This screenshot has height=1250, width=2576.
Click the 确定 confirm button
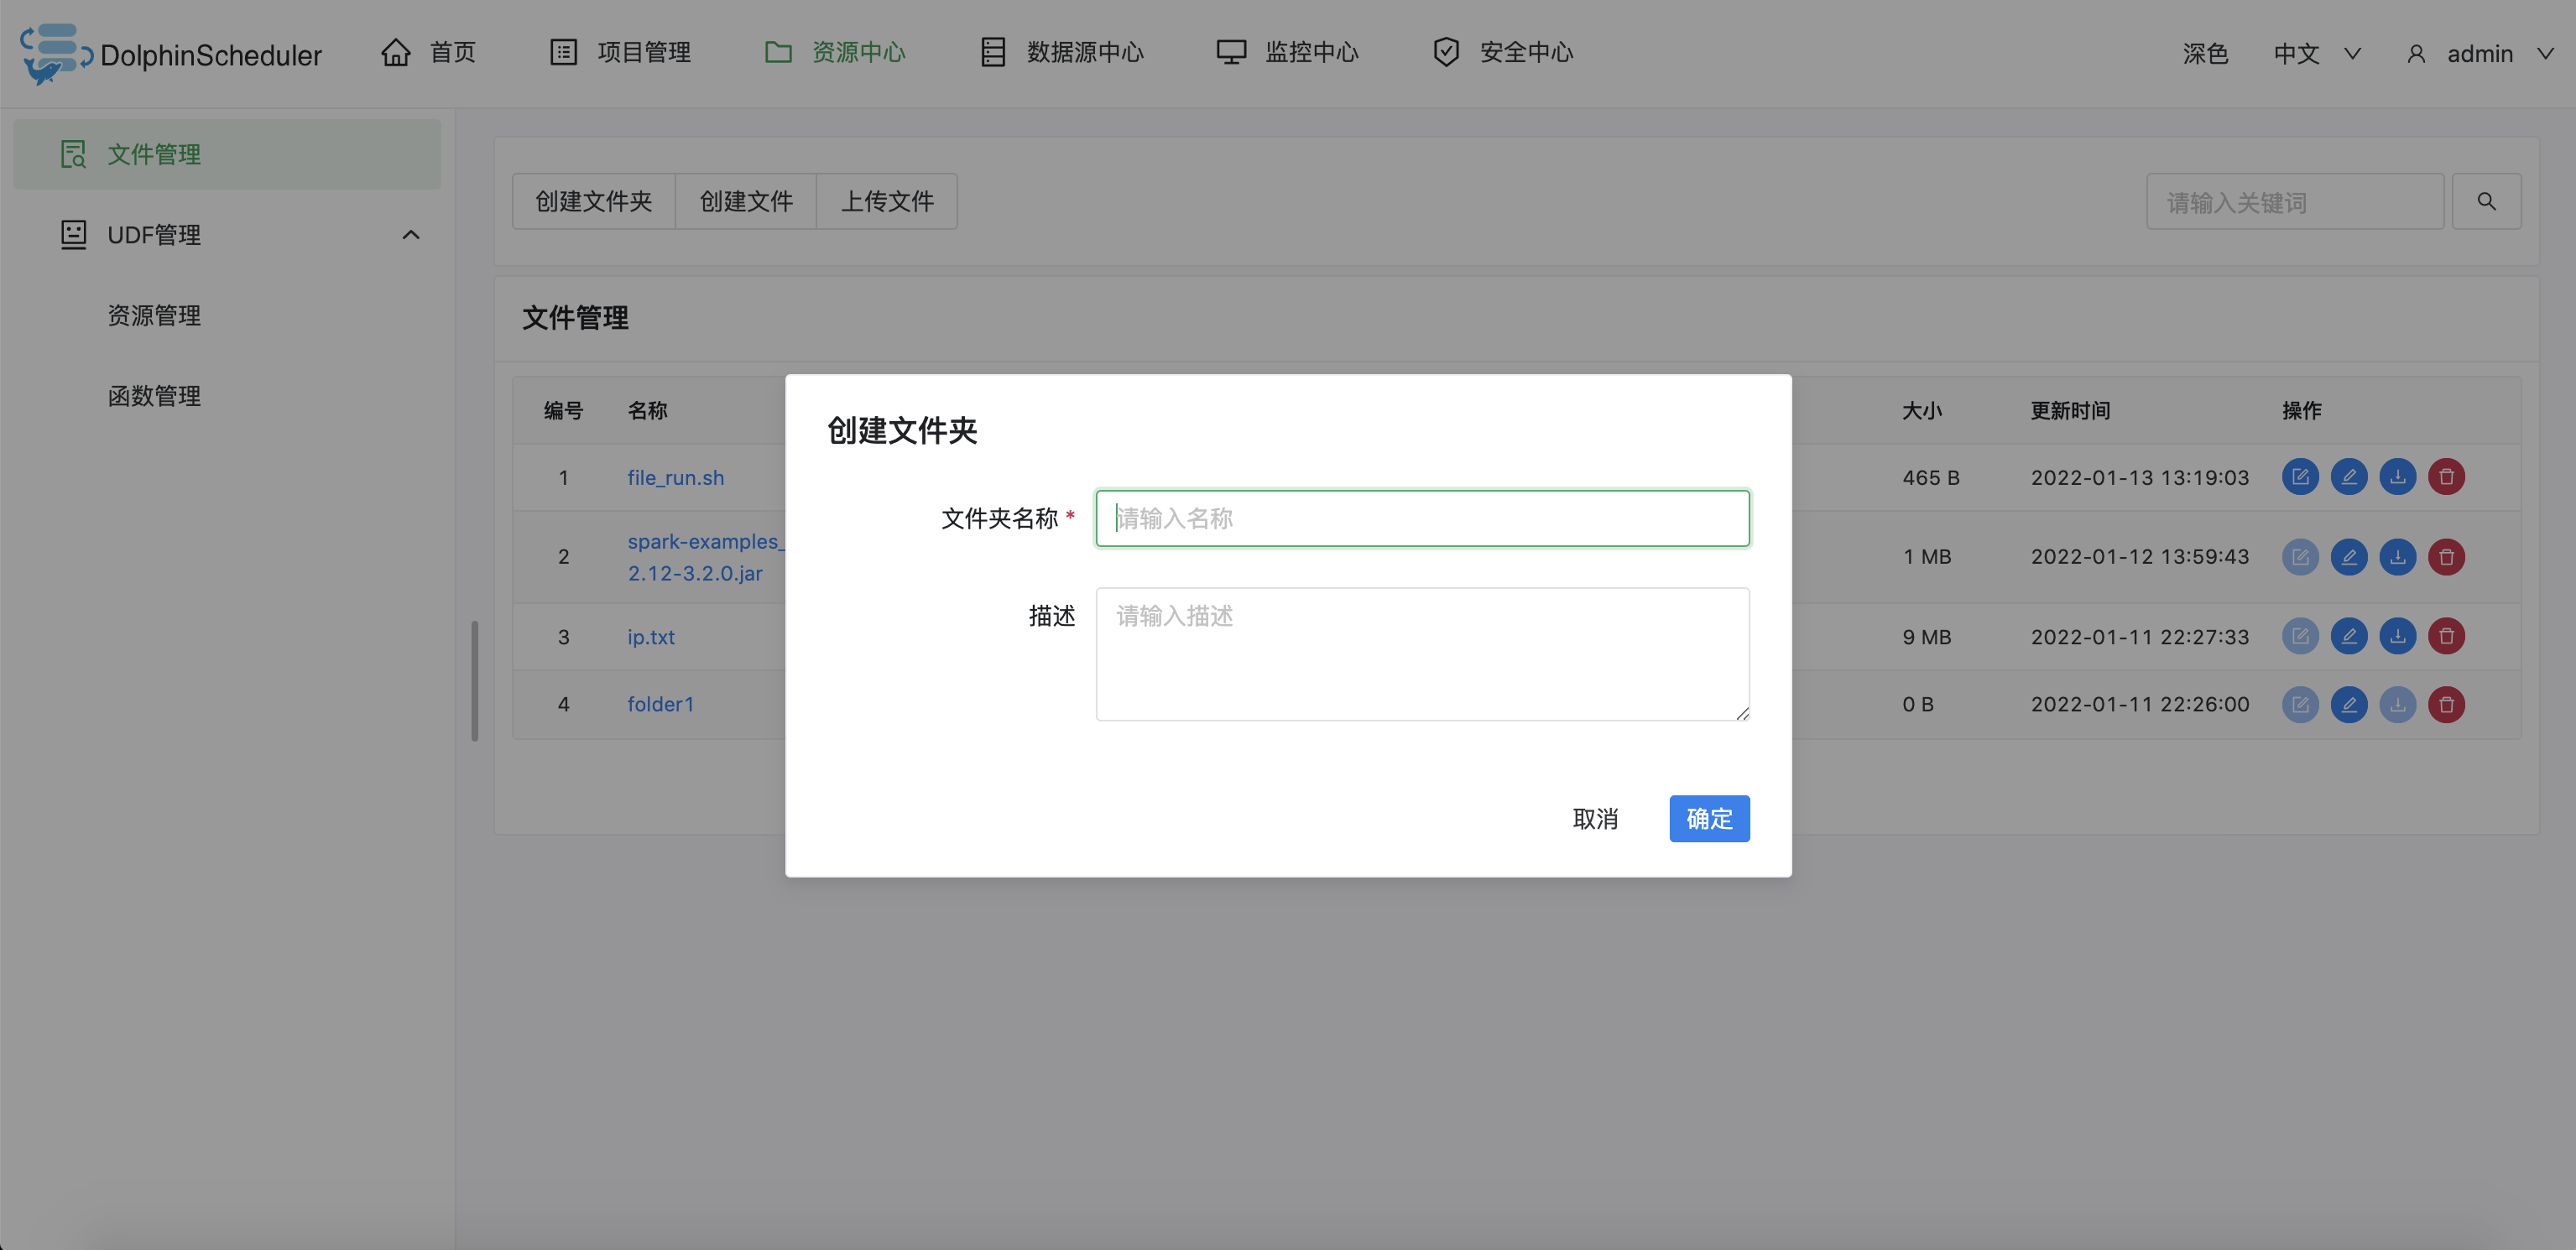(x=1708, y=818)
